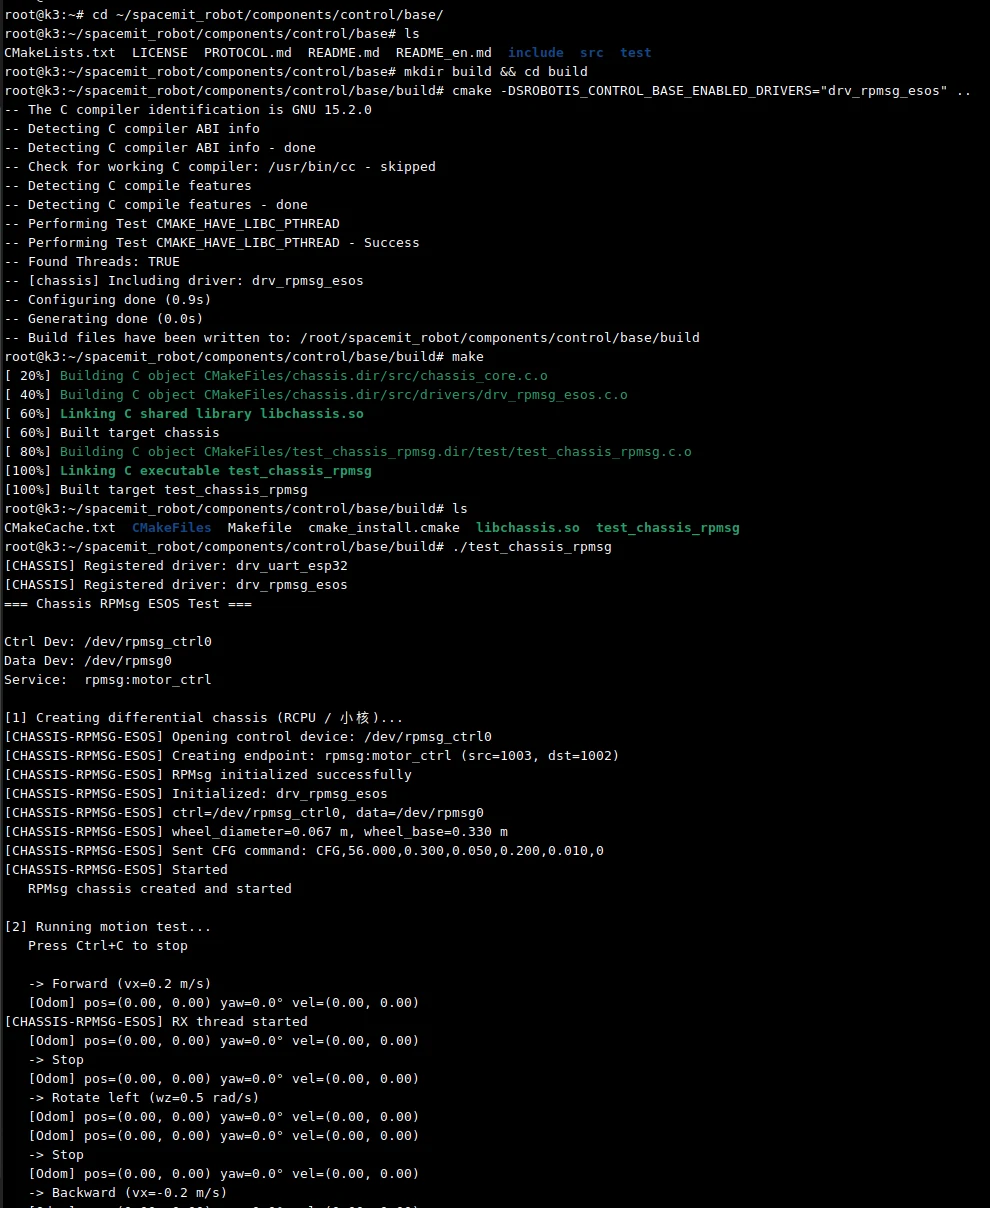Click the 'src' directory name
Screen dimensions: 990x1208
[x=591, y=52]
